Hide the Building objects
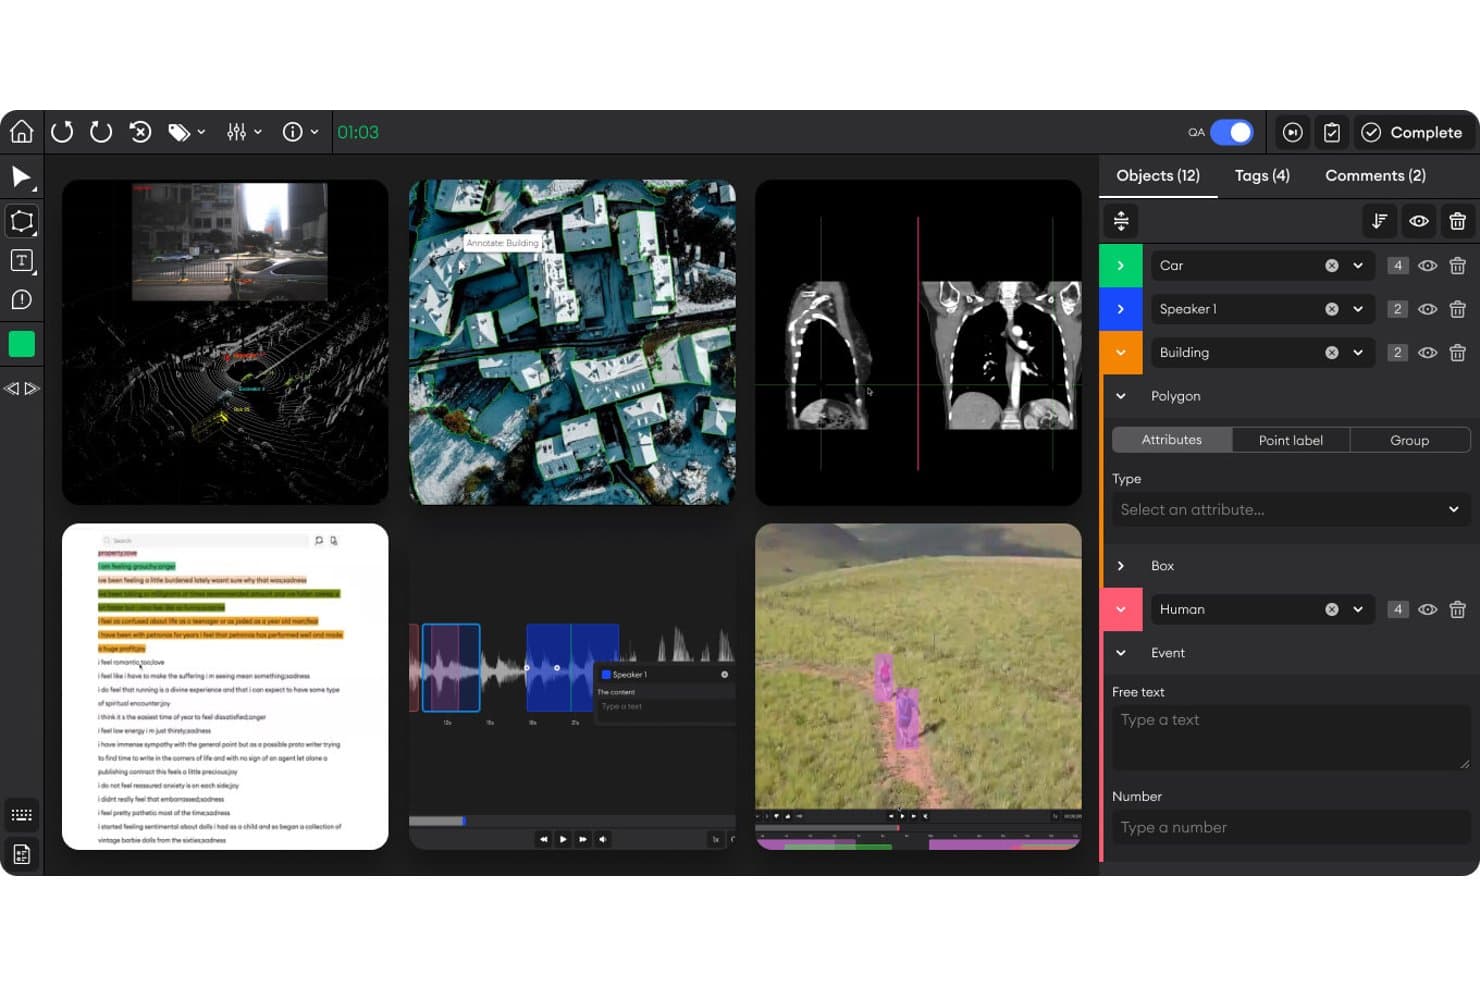The height and width of the screenshot is (987, 1480). [x=1428, y=353]
